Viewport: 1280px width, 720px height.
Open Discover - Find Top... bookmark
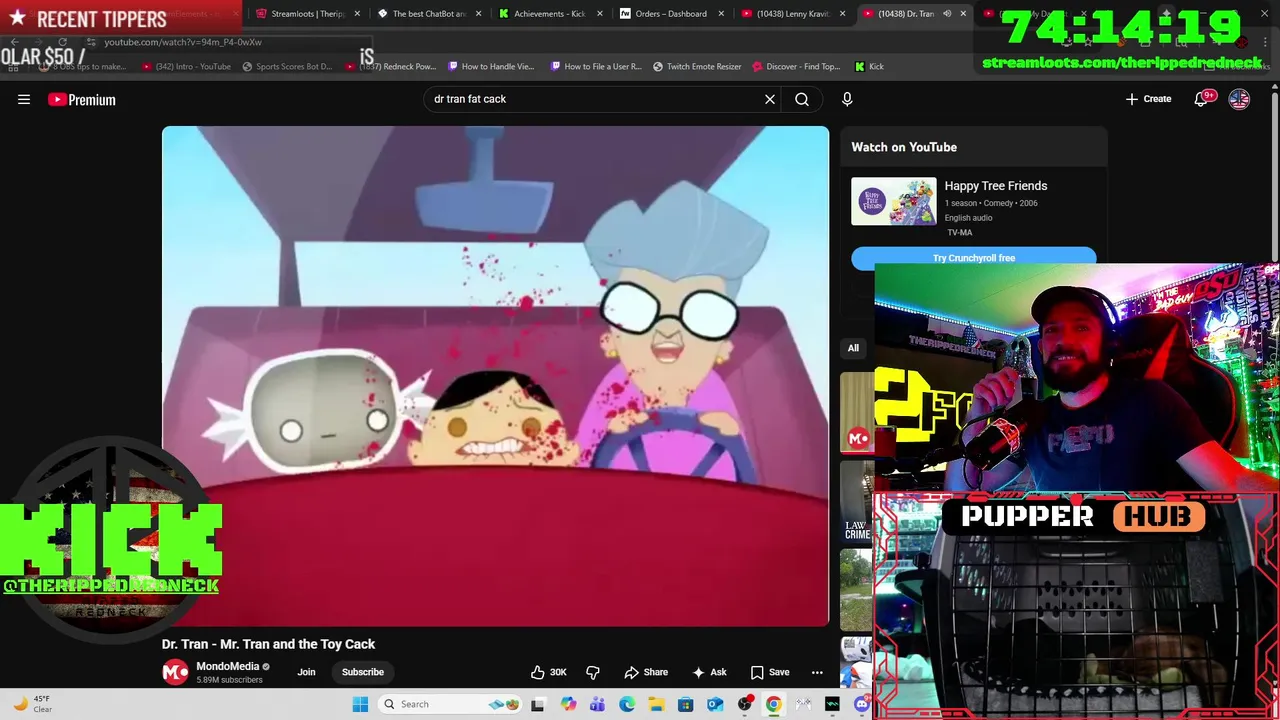click(796, 66)
